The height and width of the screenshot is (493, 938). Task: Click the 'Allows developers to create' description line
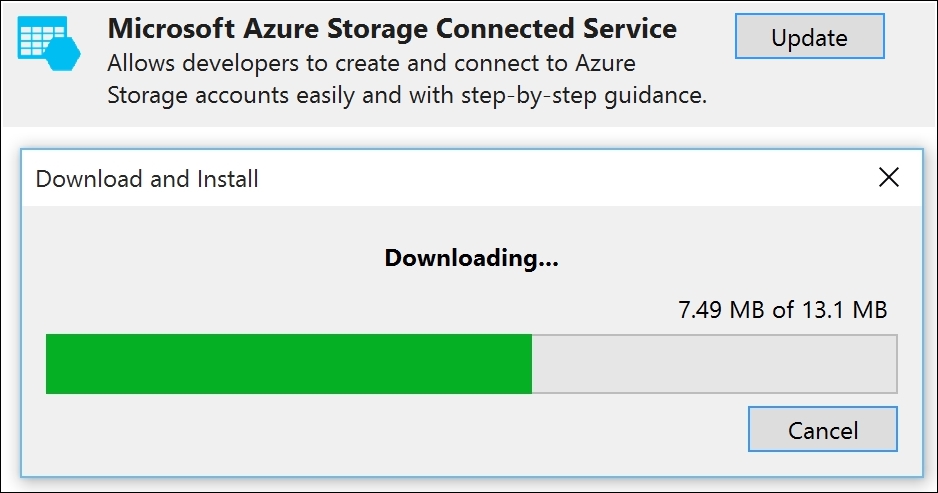[371, 63]
